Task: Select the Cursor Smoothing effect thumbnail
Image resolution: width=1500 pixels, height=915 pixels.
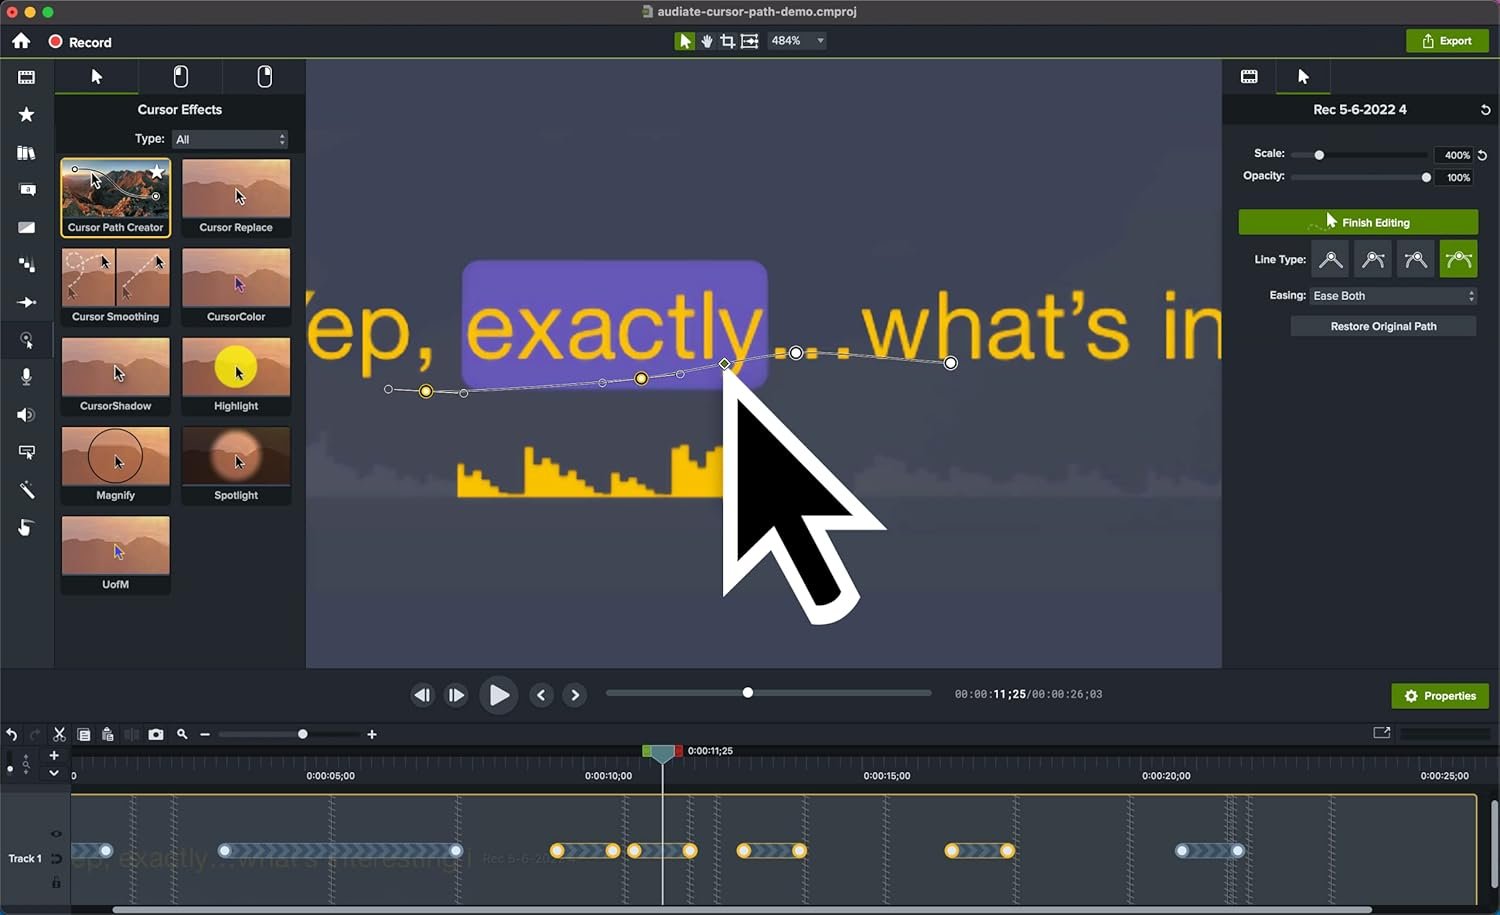Action: [x=115, y=287]
